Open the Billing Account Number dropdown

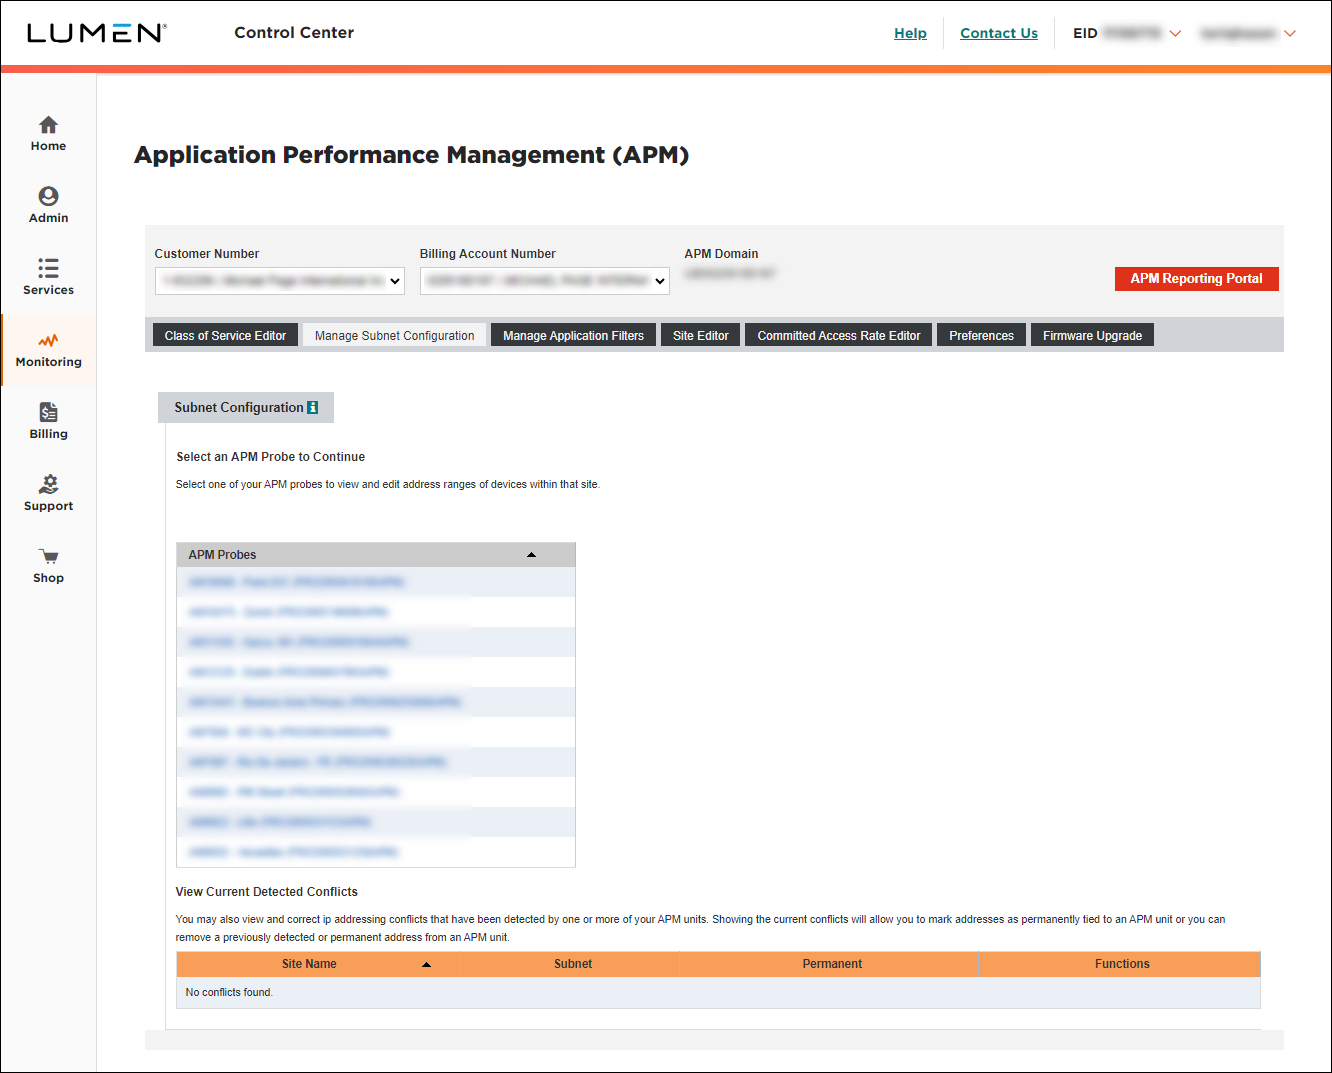[544, 281]
